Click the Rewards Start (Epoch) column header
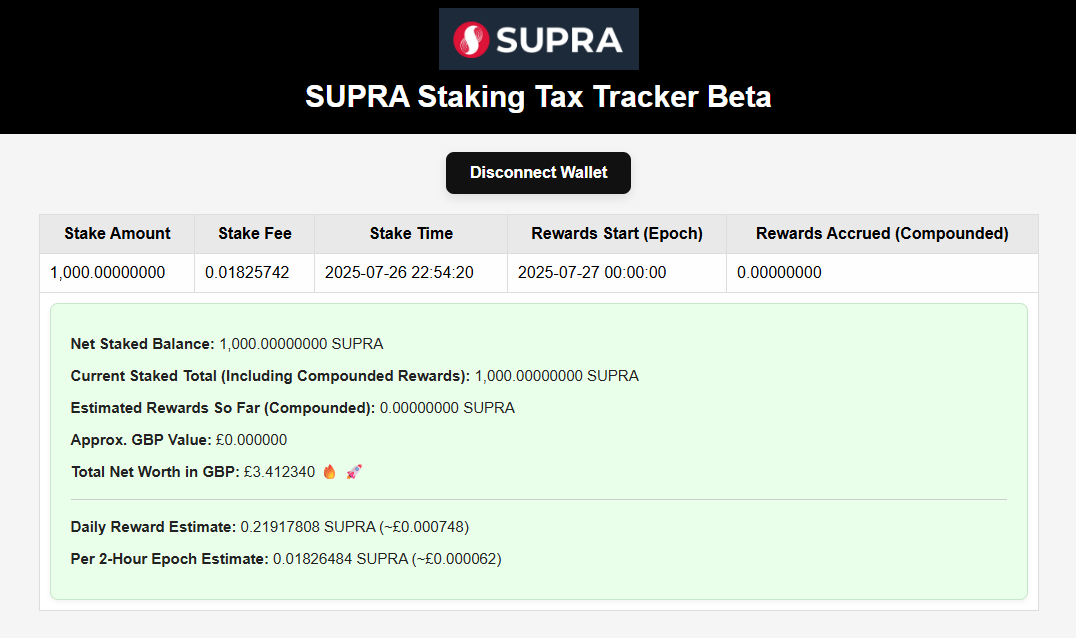Screen dimensions: 1076x638 617,234
